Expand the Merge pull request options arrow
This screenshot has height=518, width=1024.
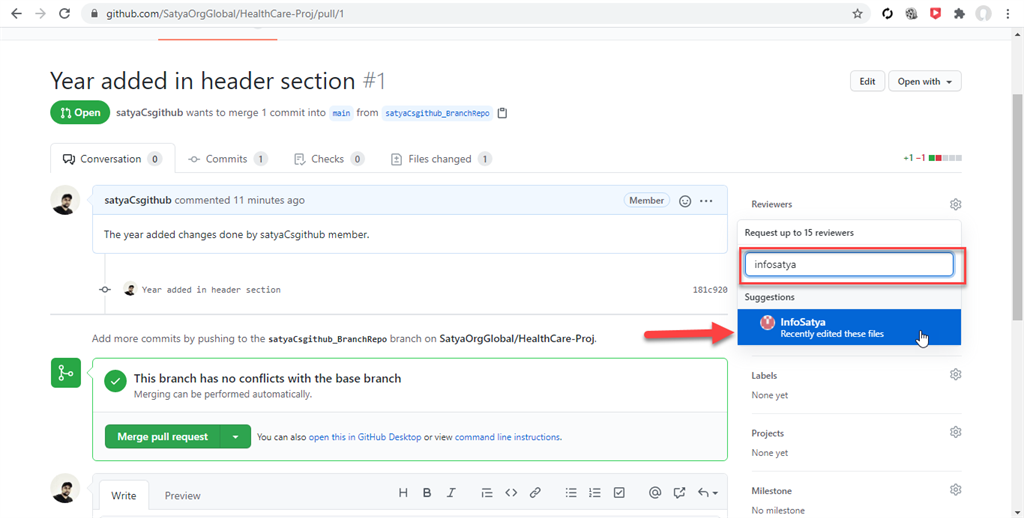pos(235,436)
